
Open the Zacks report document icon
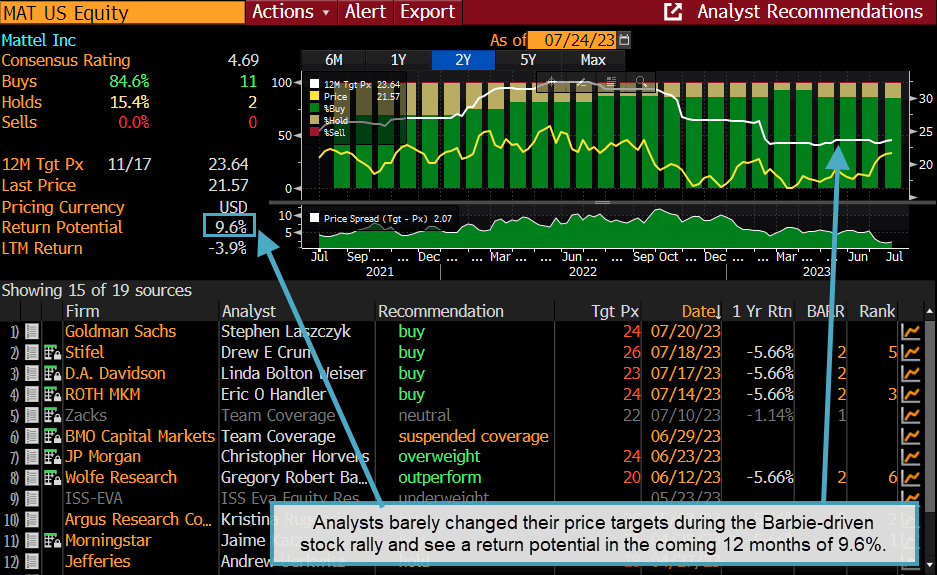coord(32,415)
